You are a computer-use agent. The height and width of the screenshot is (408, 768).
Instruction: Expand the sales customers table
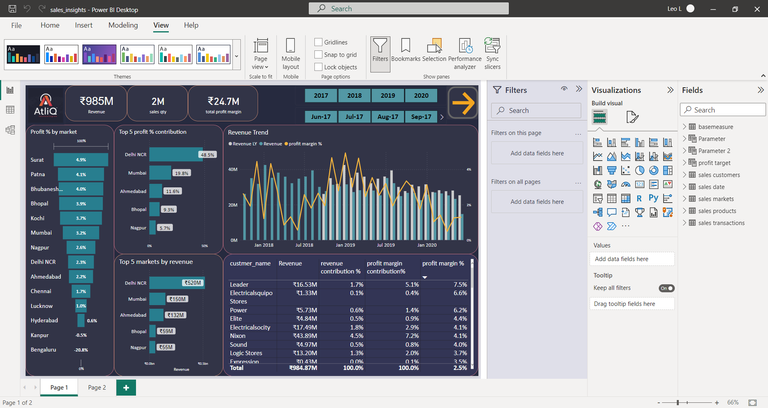[686, 175]
